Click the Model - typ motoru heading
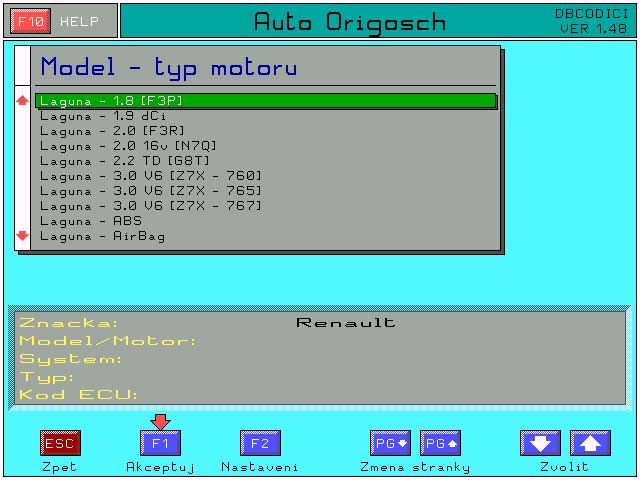The width and height of the screenshot is (640, 480). click(169, 68)
